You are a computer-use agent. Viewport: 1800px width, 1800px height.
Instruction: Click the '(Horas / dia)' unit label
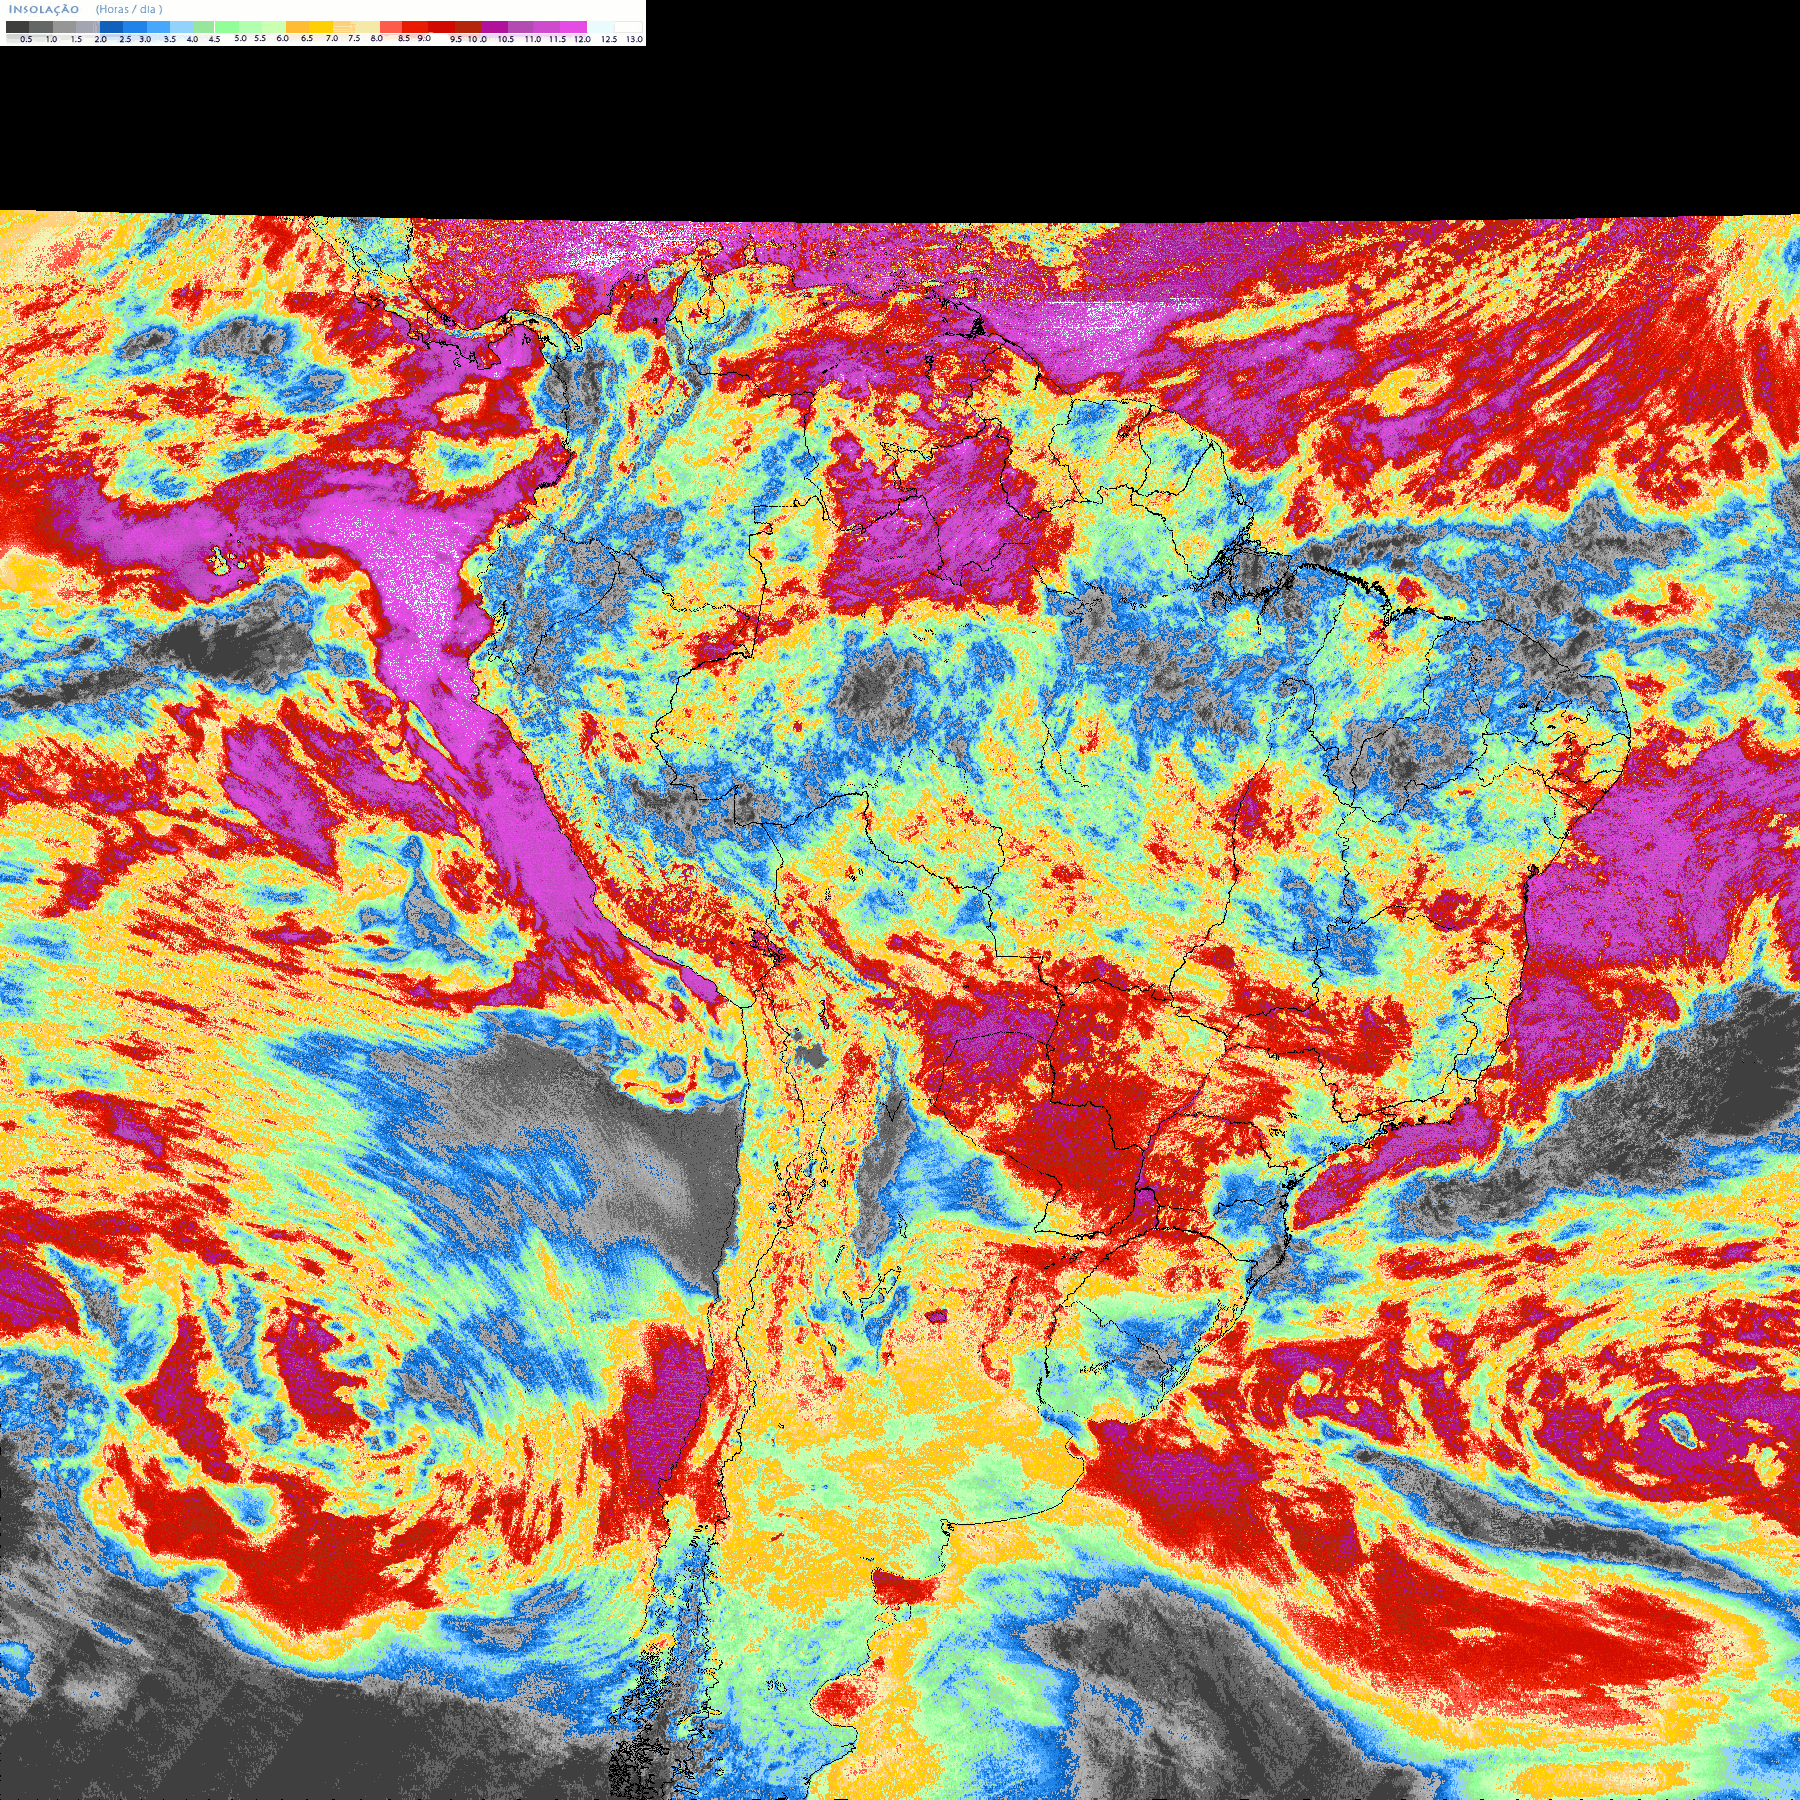[x=129, y=9]
